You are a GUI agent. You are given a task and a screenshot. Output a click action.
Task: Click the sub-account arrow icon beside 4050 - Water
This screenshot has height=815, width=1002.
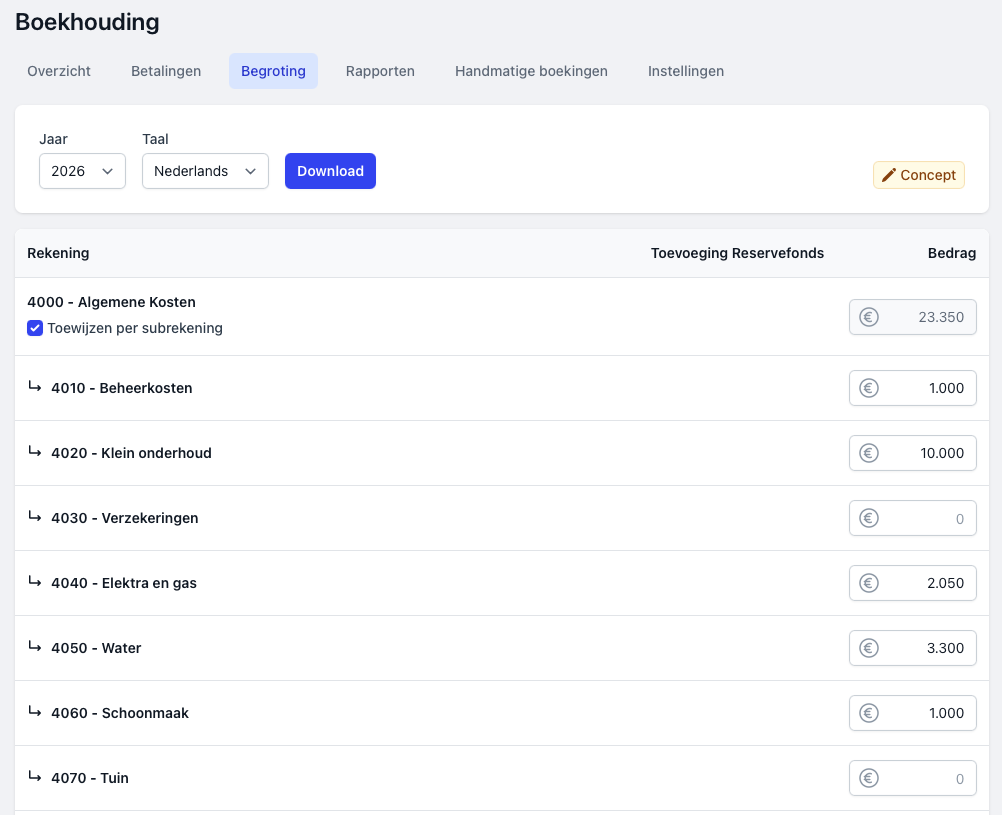click(35, 647)
